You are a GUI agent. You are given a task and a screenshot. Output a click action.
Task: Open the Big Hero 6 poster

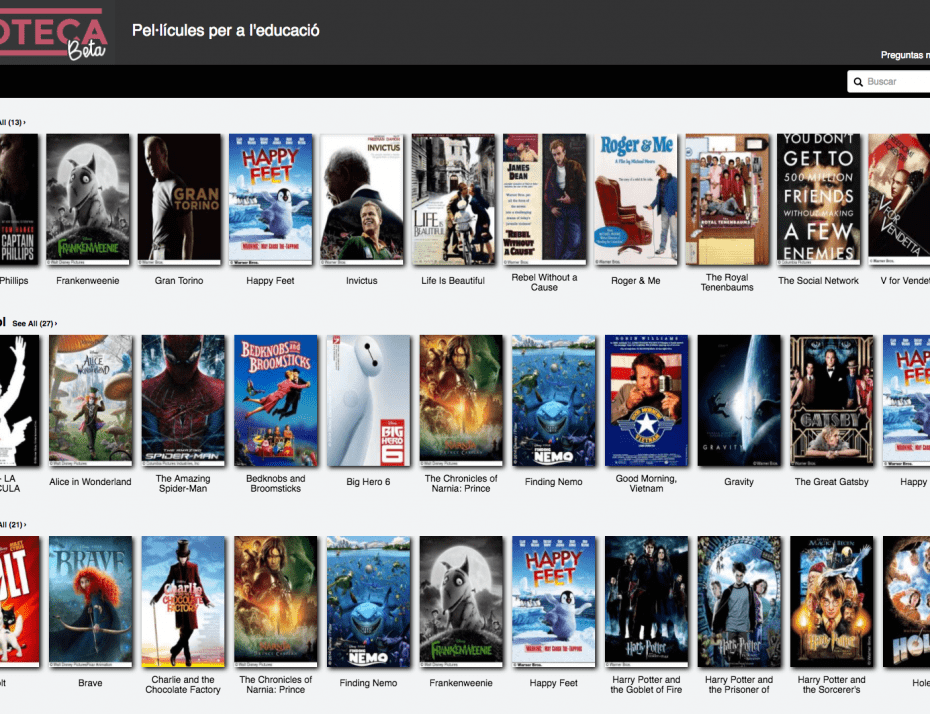[x=368, y=400]
